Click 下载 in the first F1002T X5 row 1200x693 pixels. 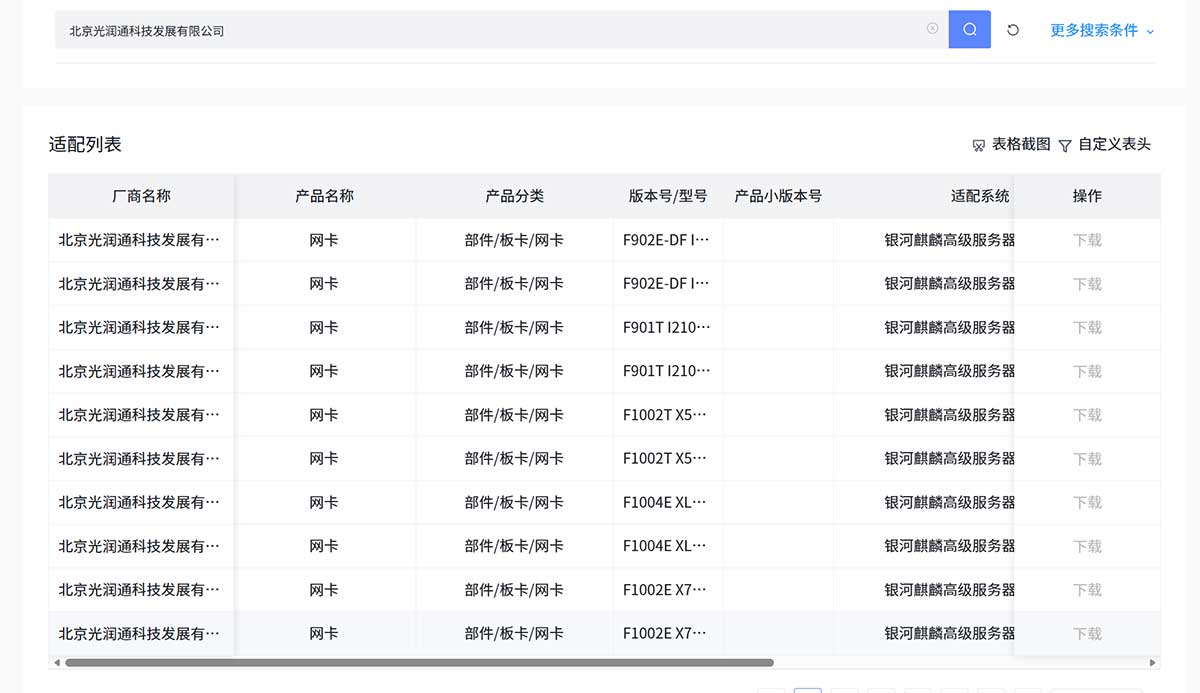[1087, 415]
